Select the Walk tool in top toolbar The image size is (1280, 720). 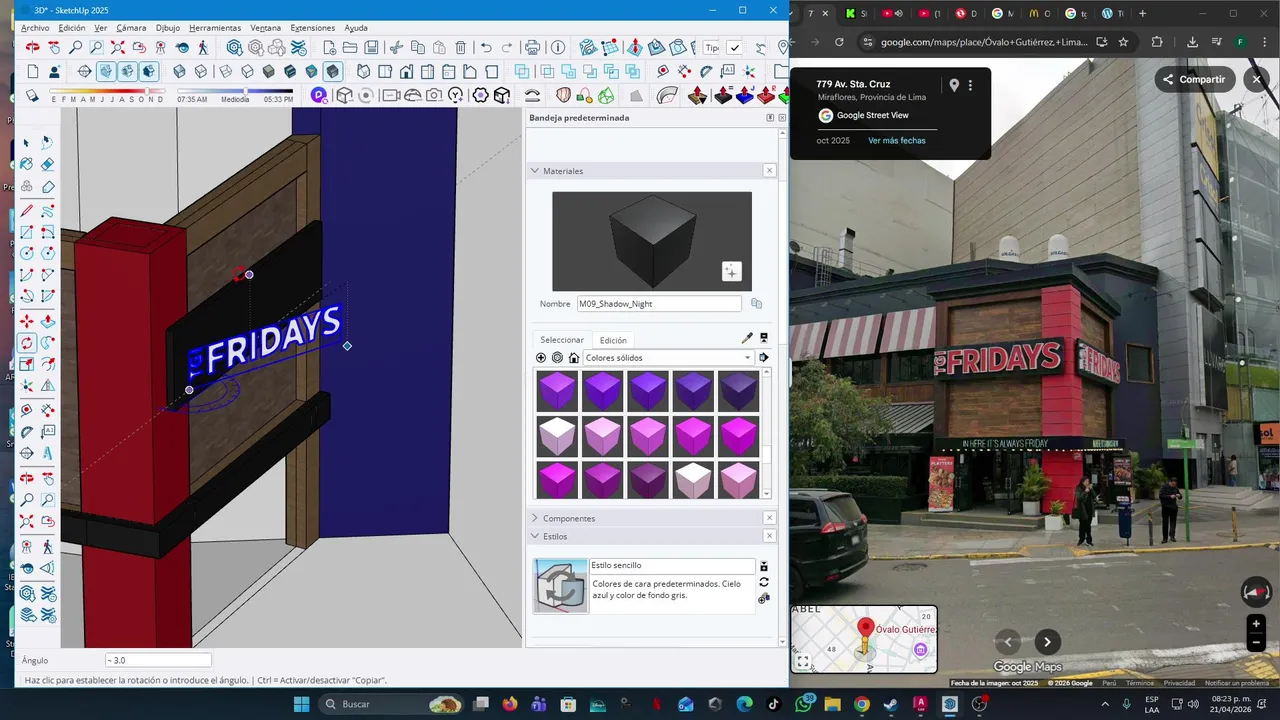pos(203,47)
